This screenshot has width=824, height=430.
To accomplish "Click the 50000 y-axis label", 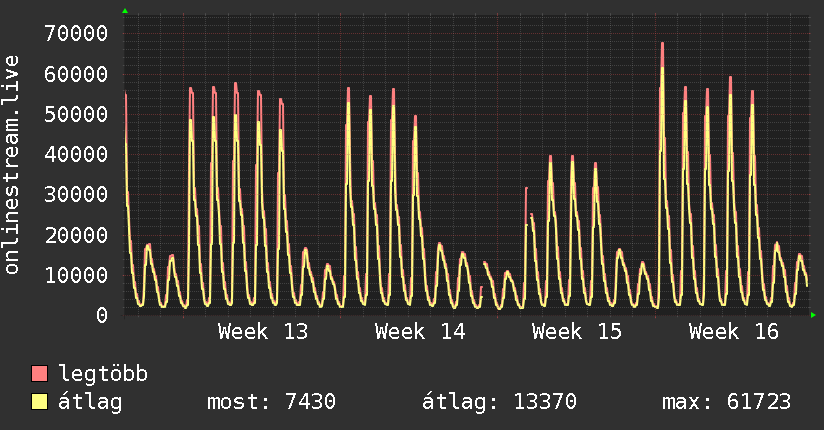I will tap(76, 114).
